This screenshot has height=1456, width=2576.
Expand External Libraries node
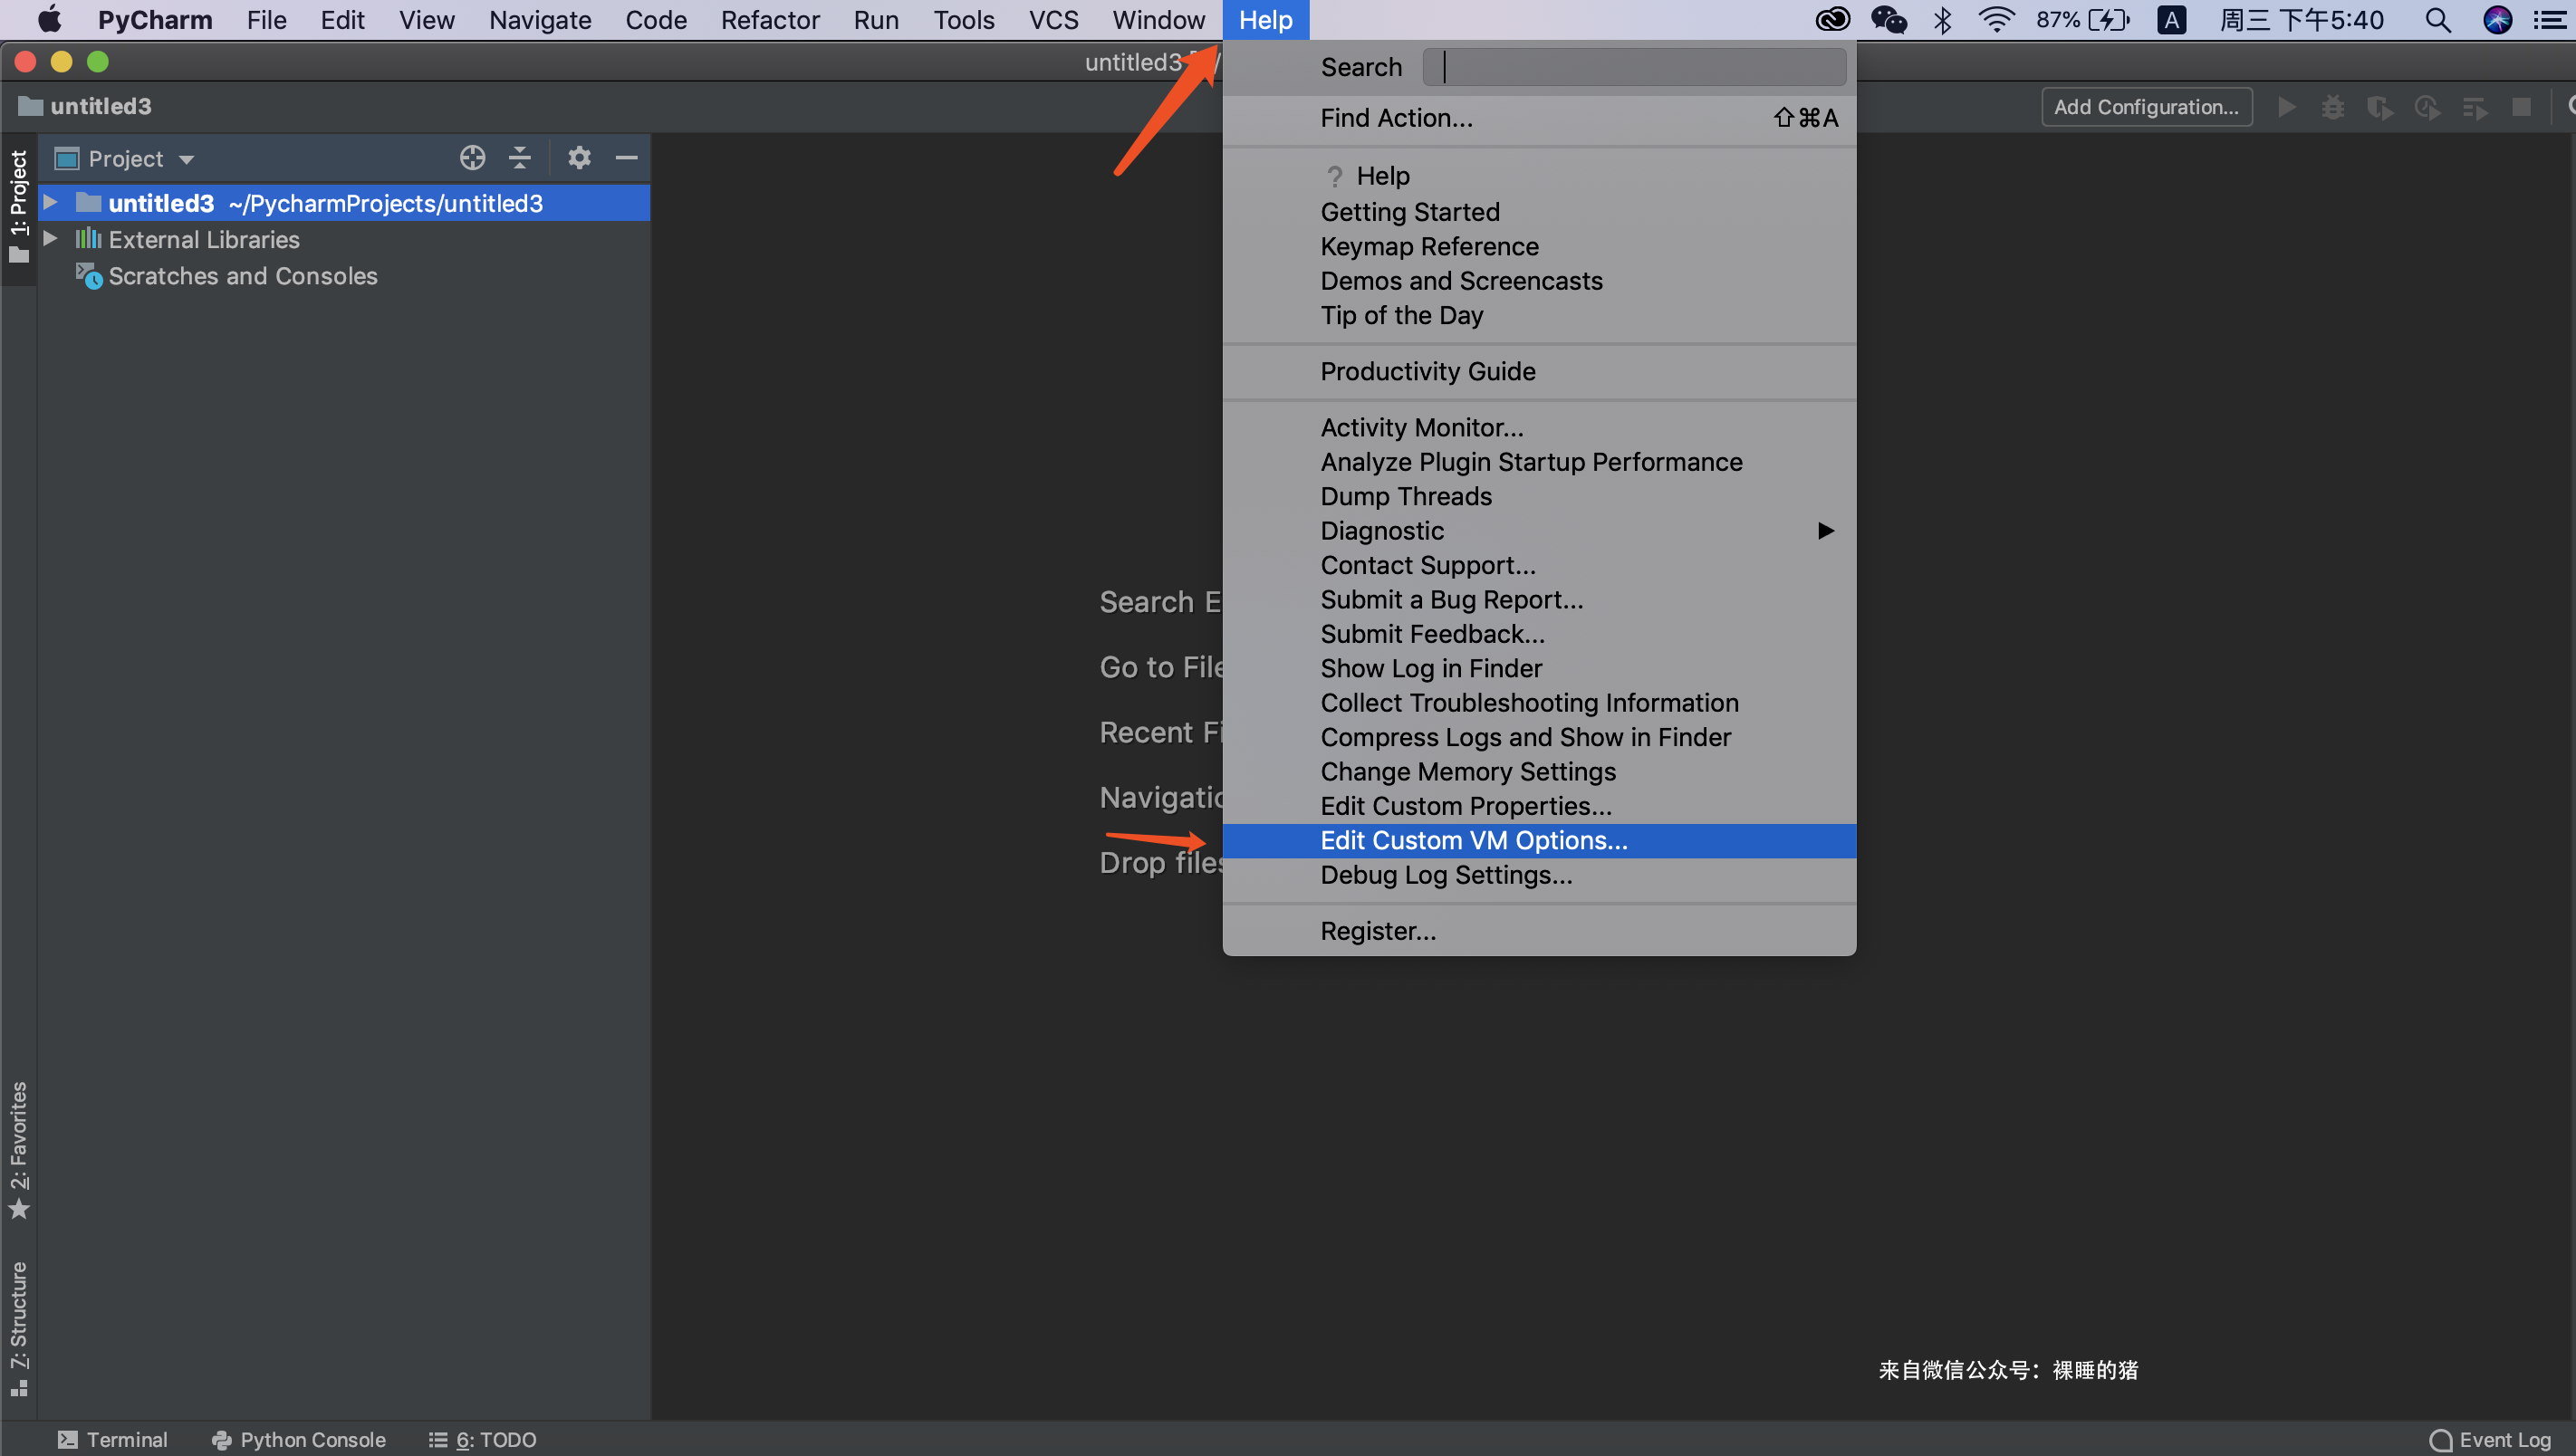click(50, 239)
